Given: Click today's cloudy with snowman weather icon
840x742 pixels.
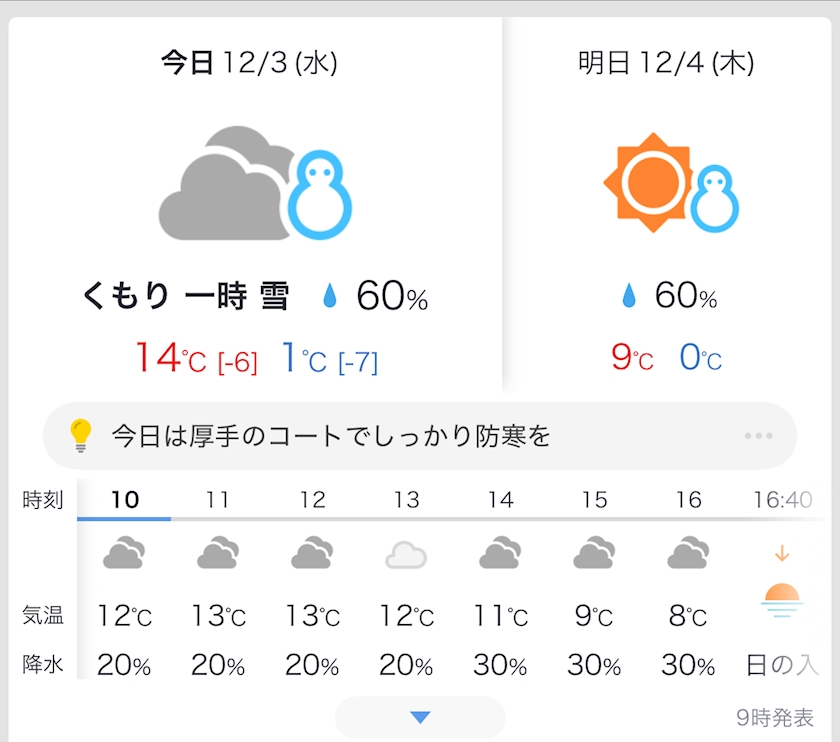Looking at the screenshot, I should point(255,184).
